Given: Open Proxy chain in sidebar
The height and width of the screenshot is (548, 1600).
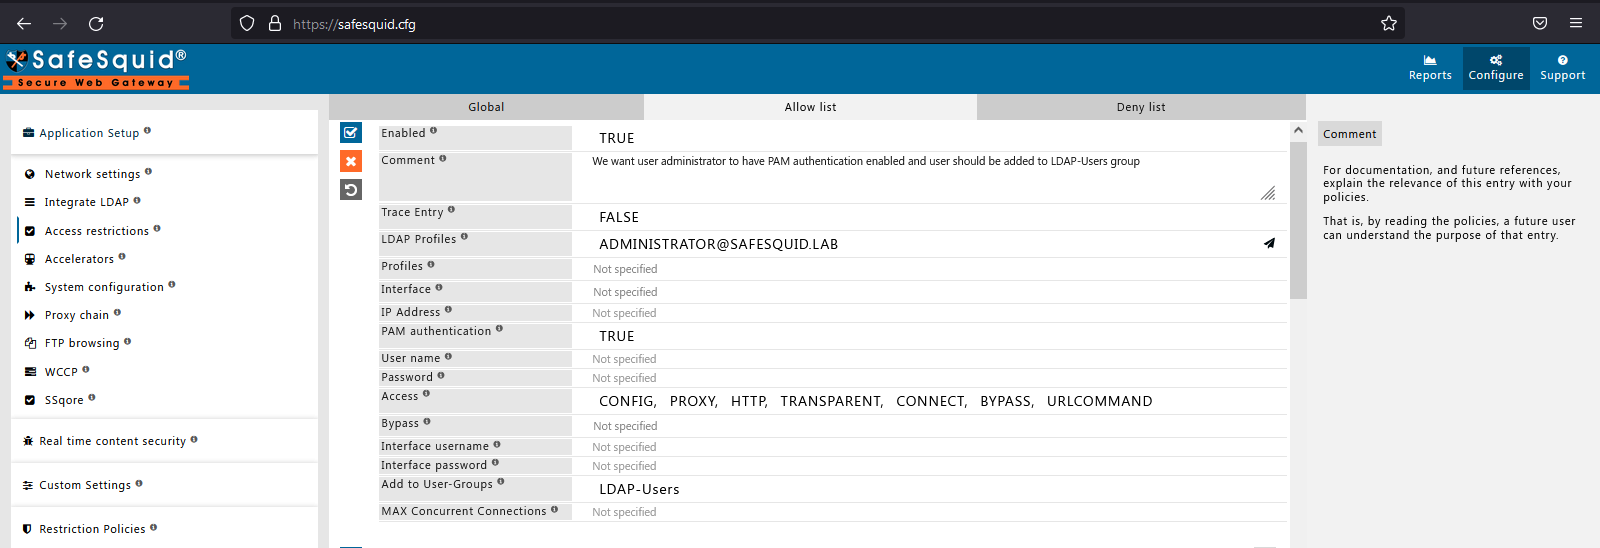Looking at the screenshot, I should (76, 315).
